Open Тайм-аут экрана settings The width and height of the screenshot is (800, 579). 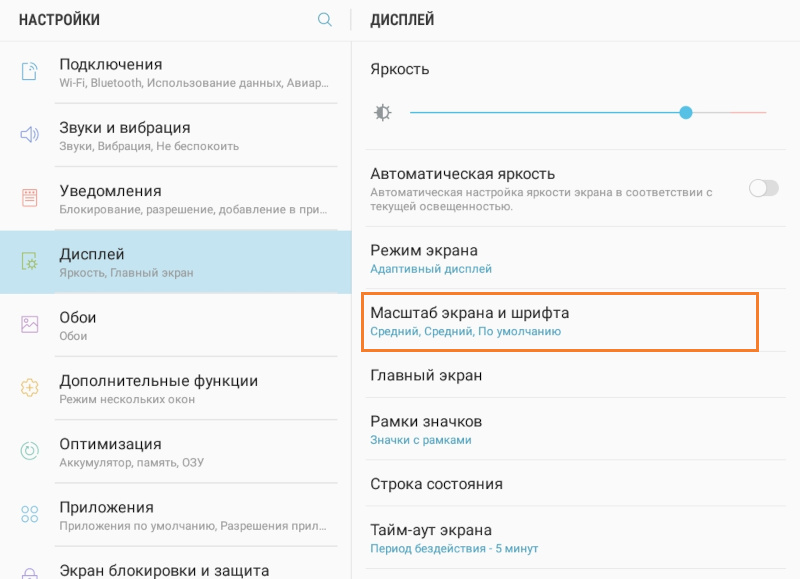440,537
